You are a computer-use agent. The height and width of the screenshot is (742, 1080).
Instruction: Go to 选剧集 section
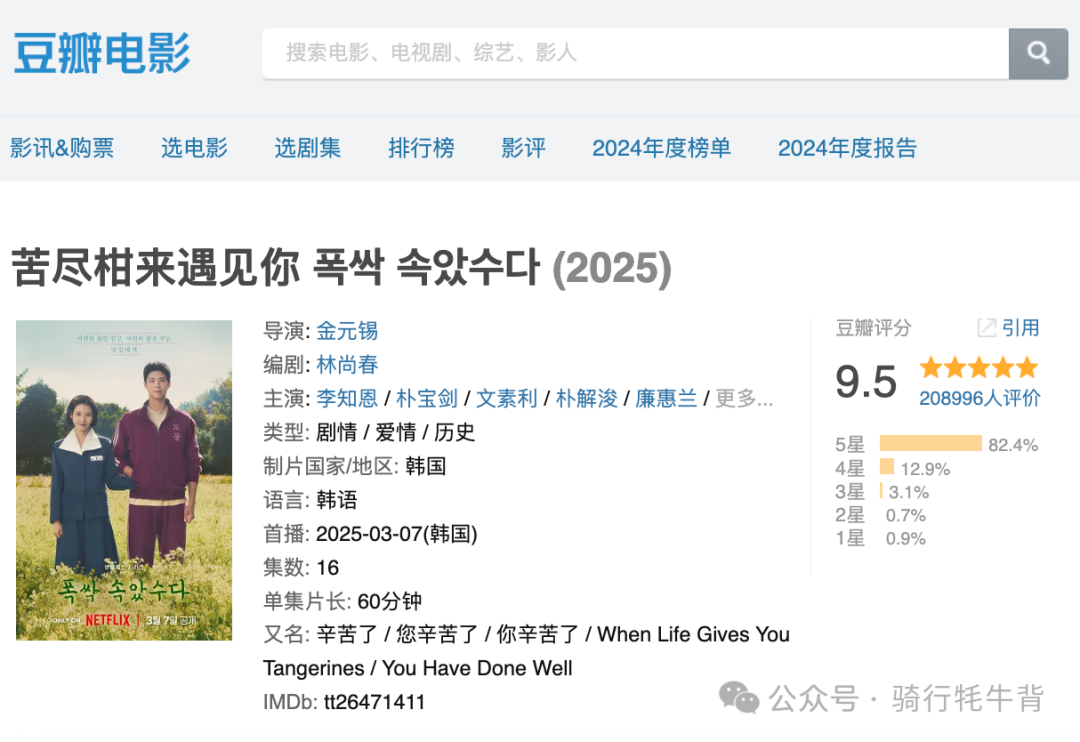click(x=308, y=148)
